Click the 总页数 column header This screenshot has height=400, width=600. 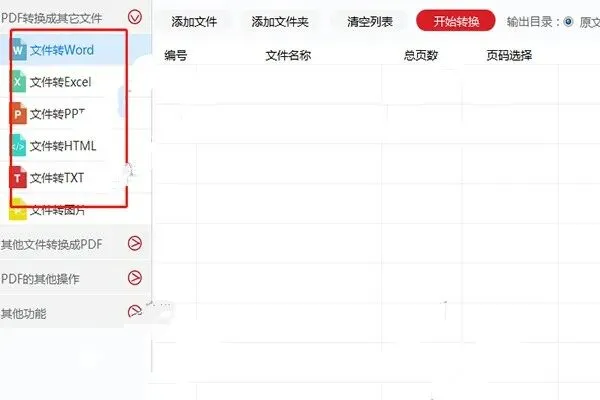[421, 56]
